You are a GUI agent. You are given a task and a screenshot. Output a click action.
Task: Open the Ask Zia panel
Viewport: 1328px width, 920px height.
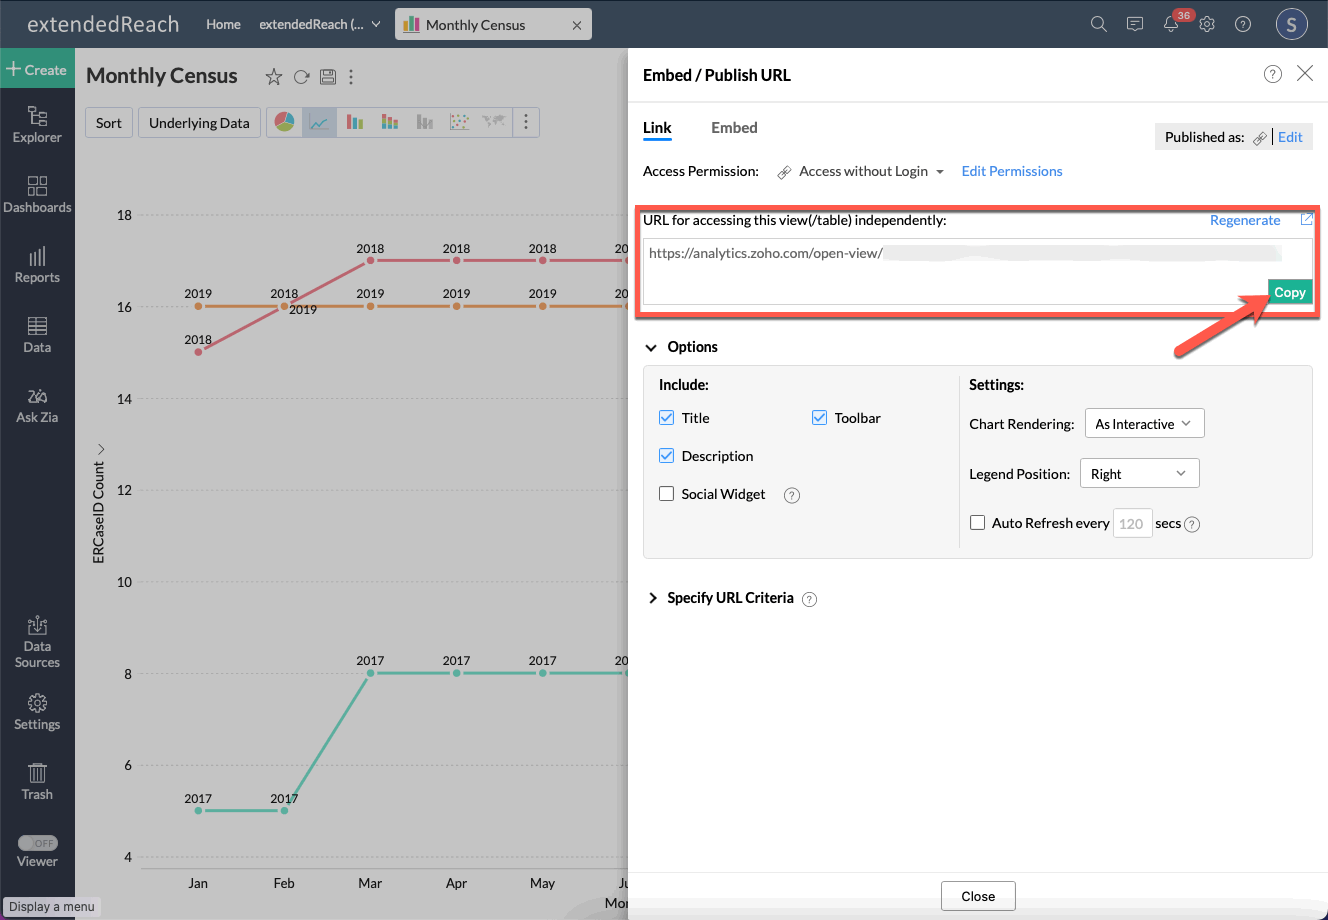[x=37, y=405]
